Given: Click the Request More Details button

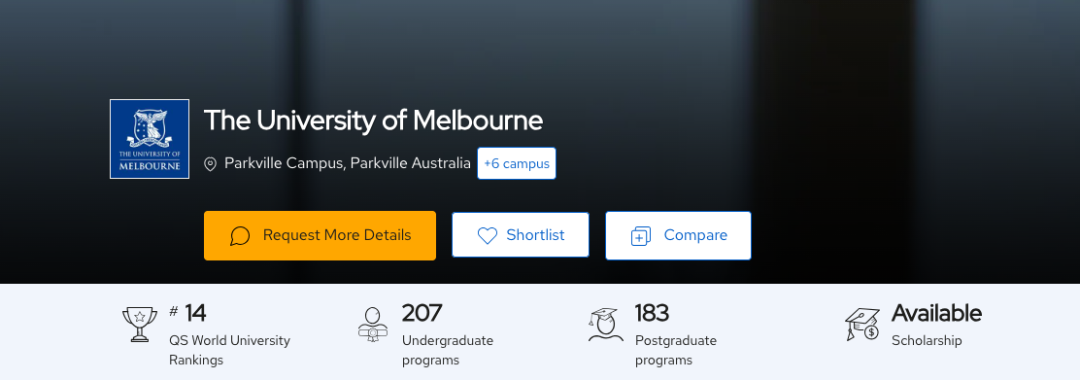Looking at the screenshot, I should [320, 235].
